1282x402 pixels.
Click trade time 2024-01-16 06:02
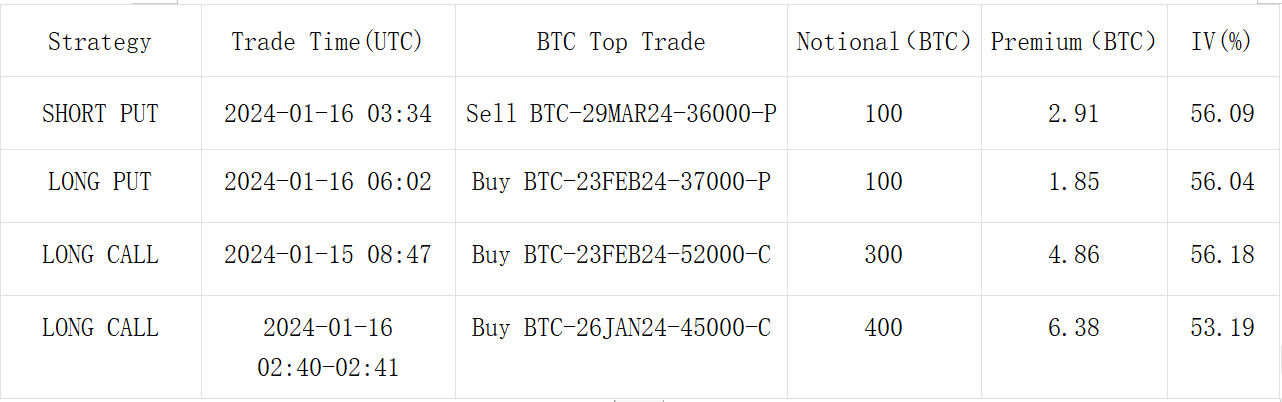tap(328, 182)
